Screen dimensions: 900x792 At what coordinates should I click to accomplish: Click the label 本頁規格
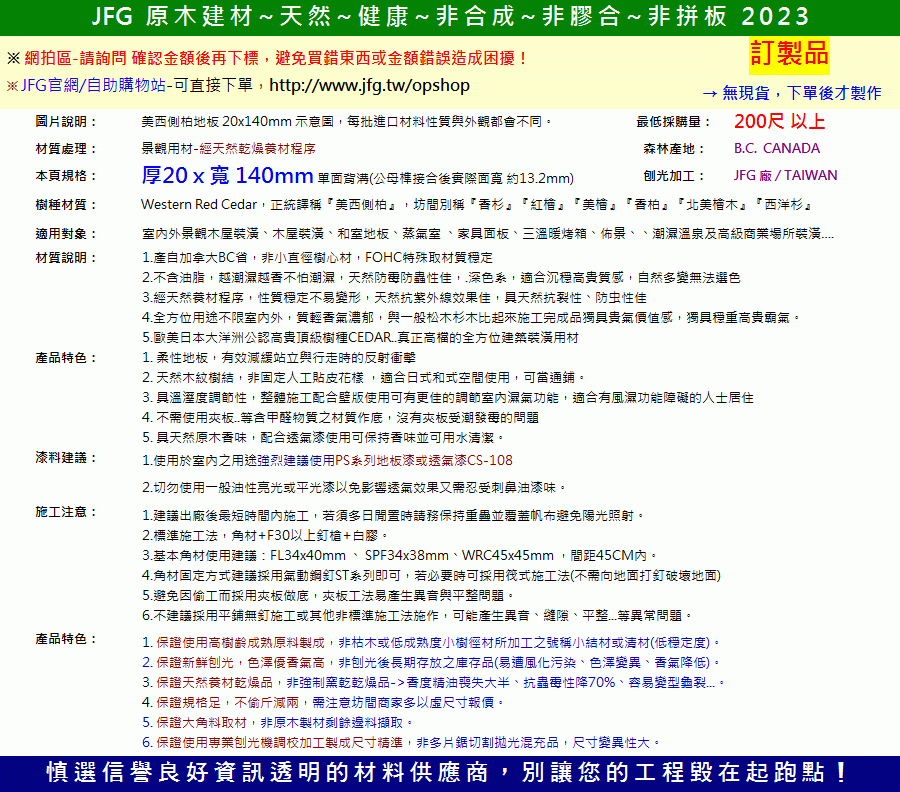(x=65, y=176)
